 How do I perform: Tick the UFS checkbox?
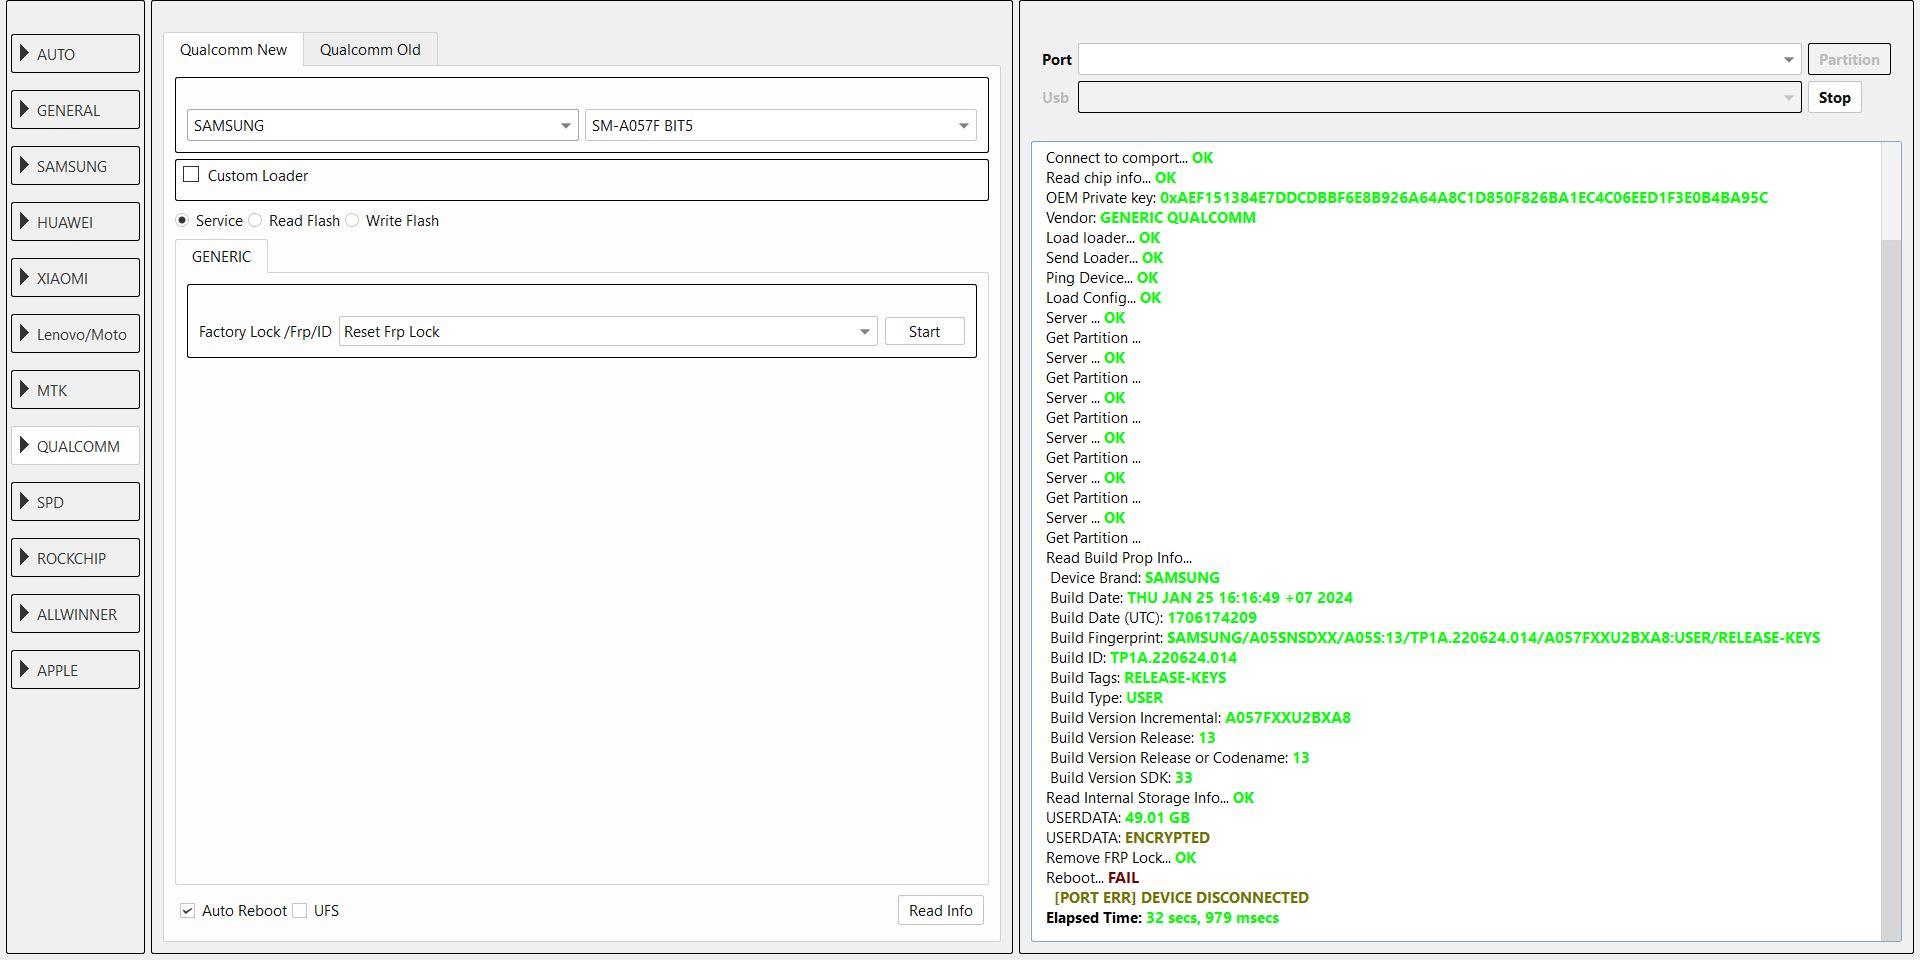(x=300, y=911)
